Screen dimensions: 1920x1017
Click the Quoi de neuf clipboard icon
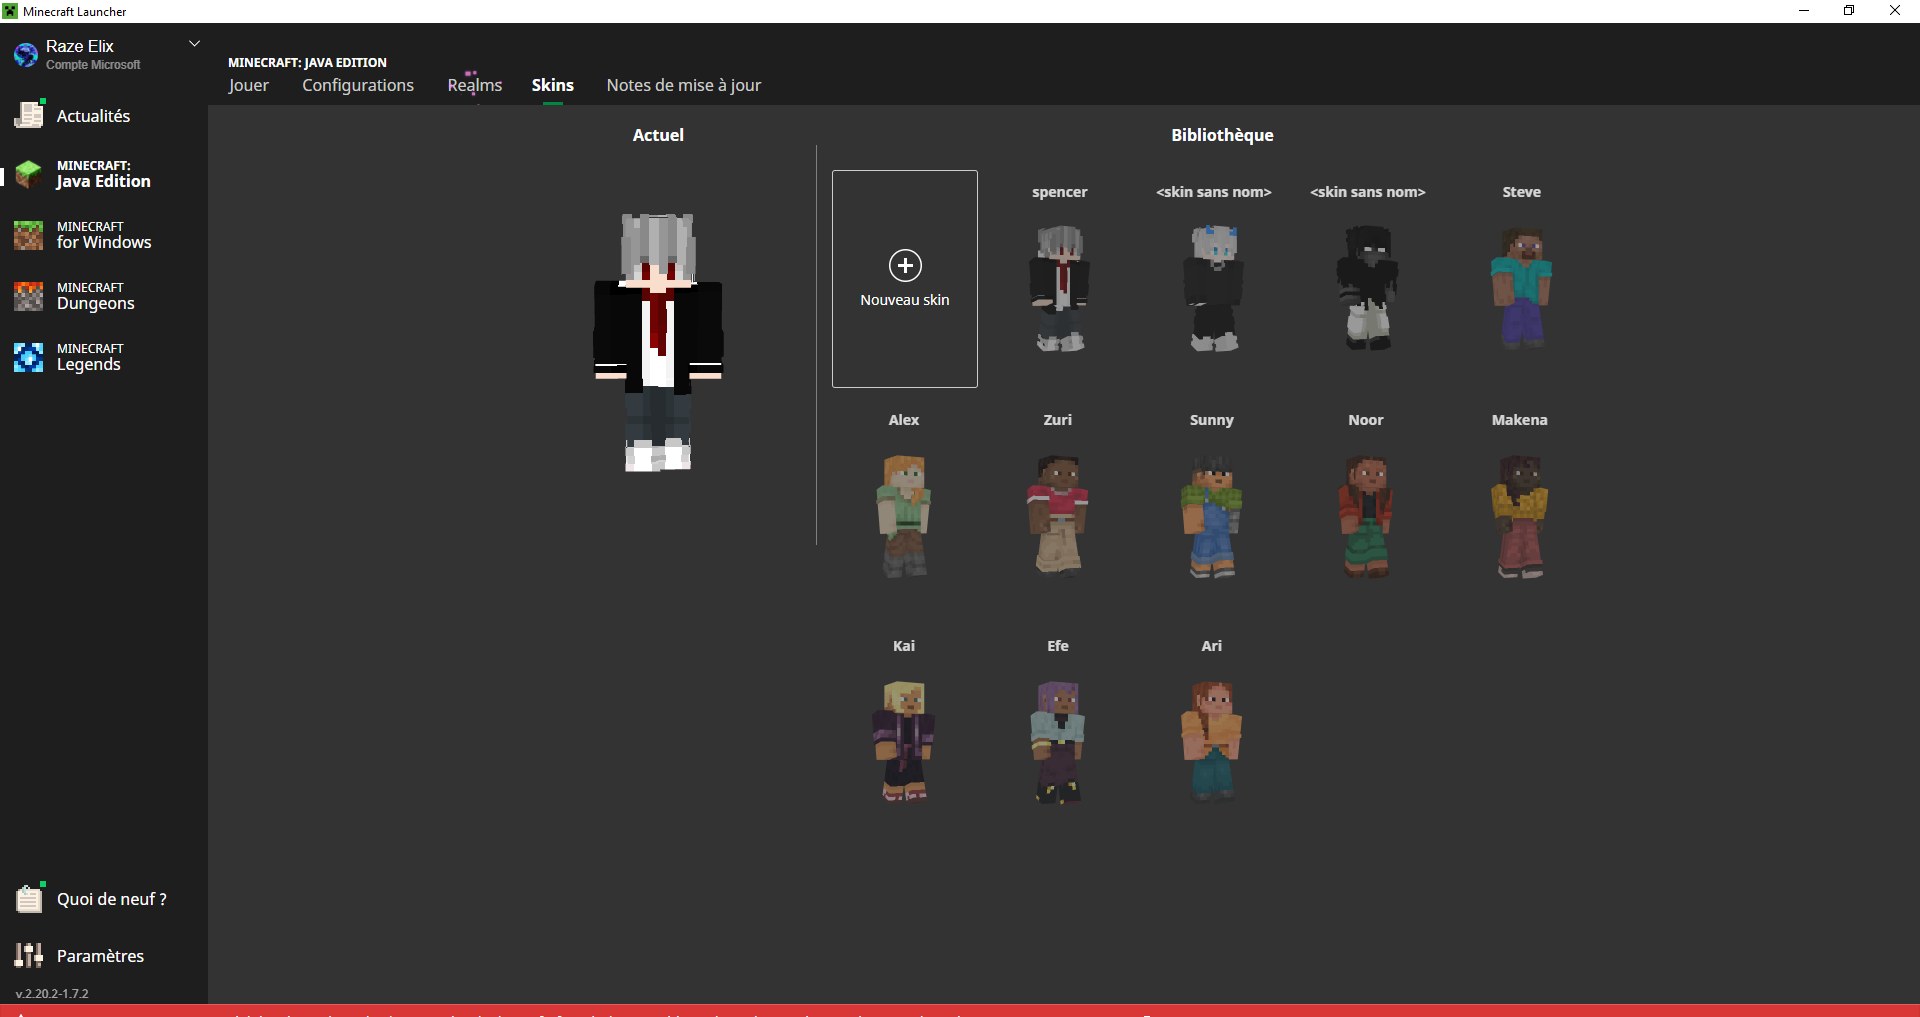(29, 898)
